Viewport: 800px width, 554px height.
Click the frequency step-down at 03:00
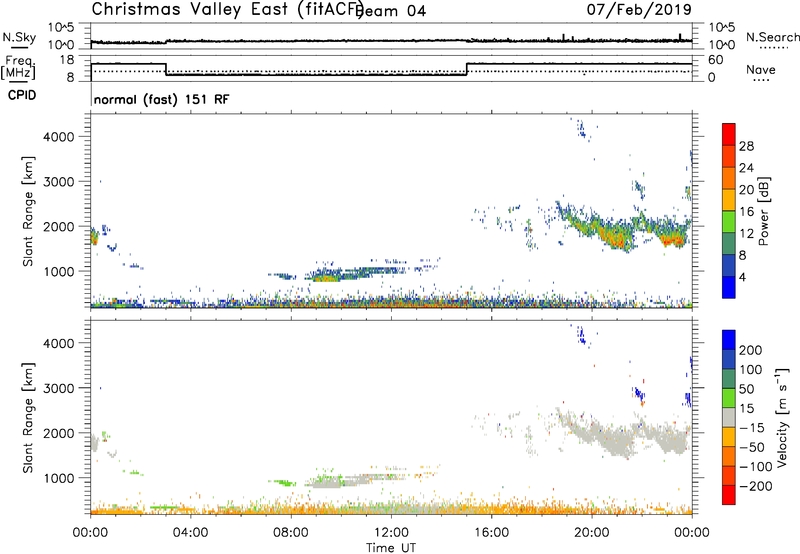166,69
